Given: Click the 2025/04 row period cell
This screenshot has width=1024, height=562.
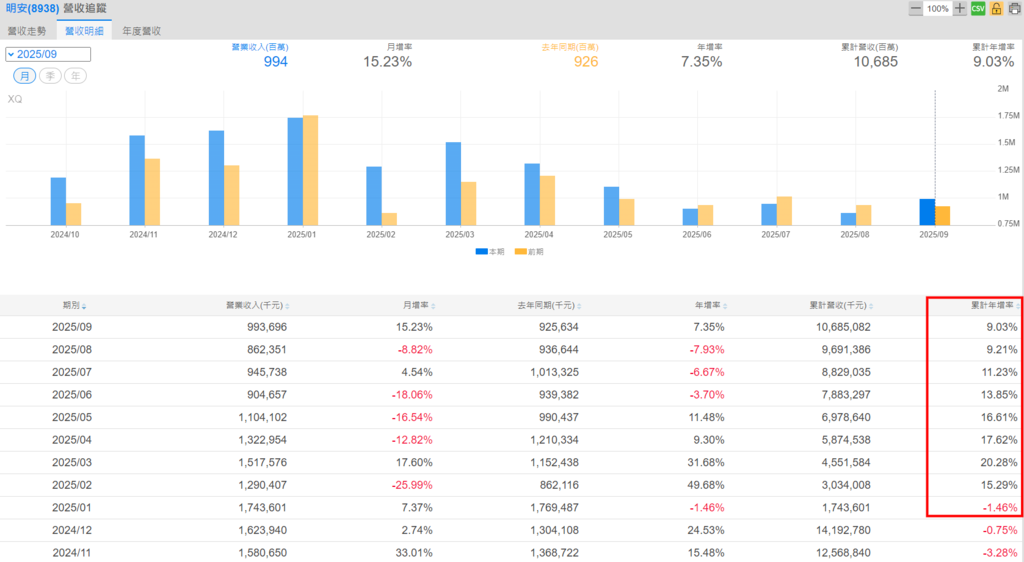Looking at the screenshot, I should pos(72,440).
